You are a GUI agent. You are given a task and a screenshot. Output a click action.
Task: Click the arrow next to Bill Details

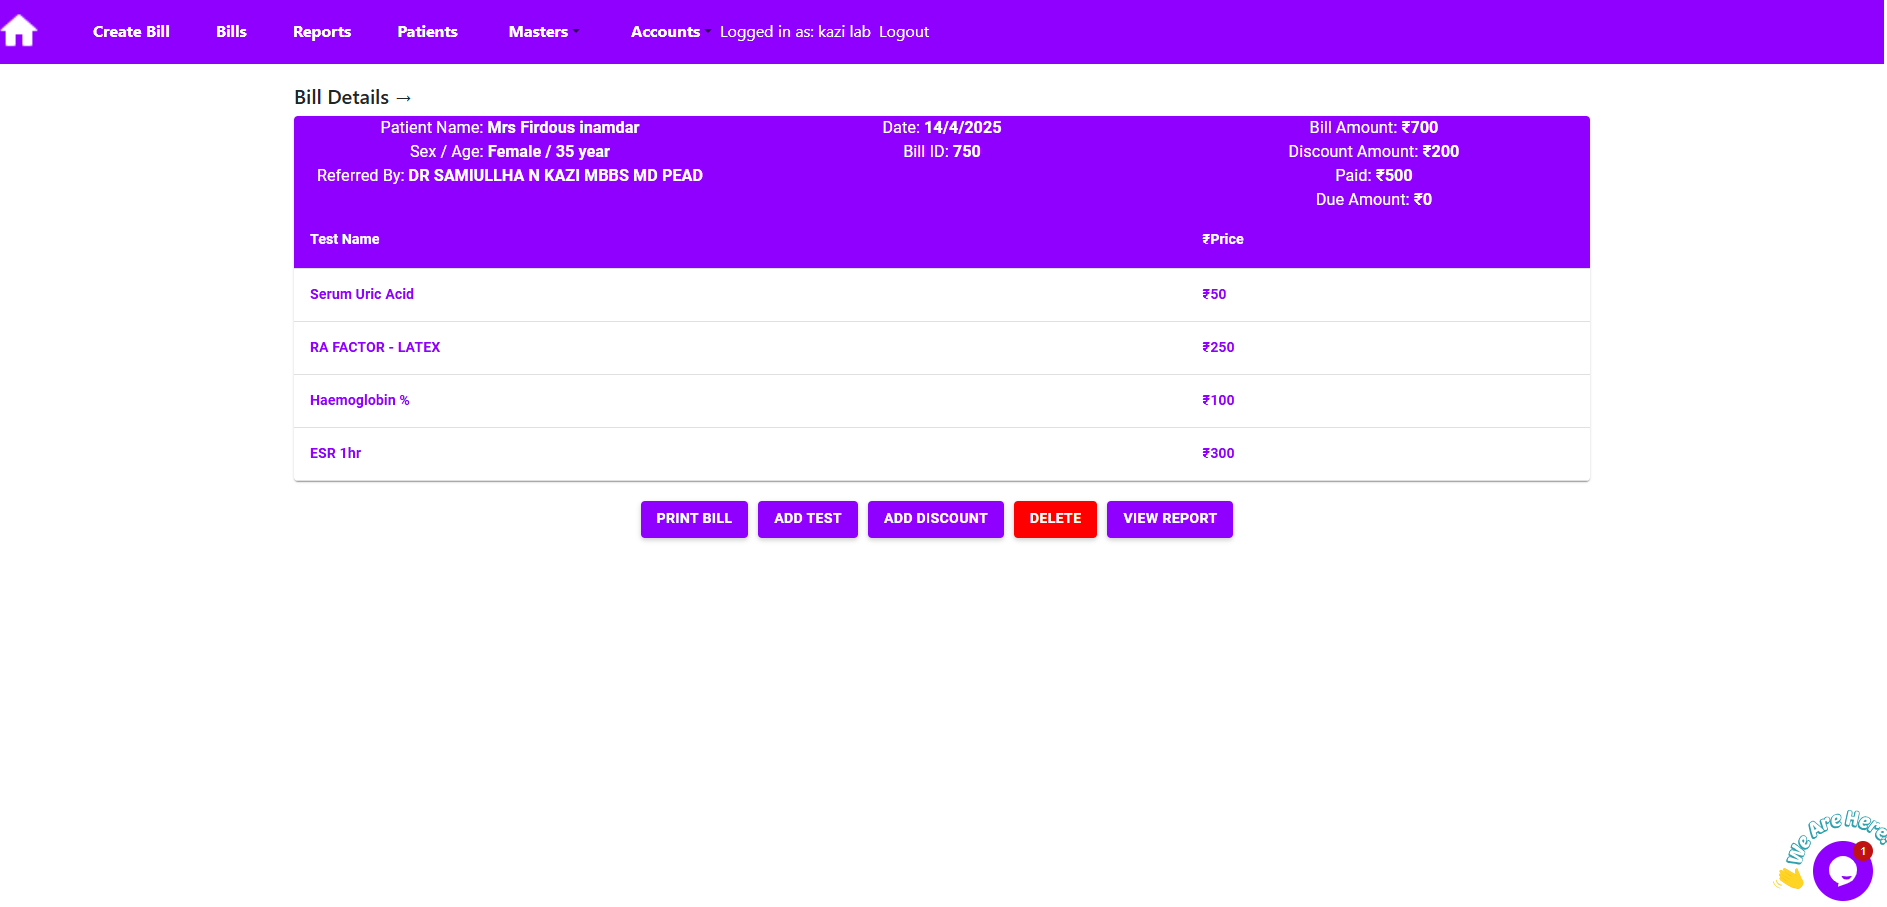click(x=405, y=97)
